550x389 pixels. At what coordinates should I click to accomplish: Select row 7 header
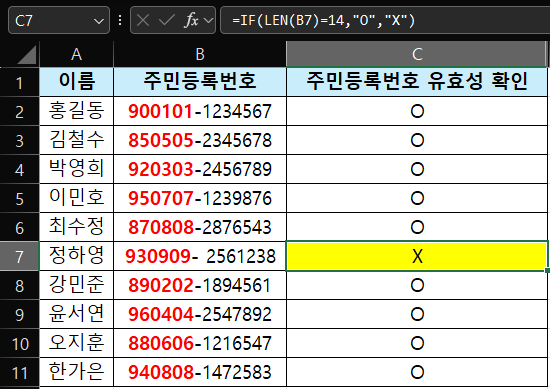(x=19, y=256)
